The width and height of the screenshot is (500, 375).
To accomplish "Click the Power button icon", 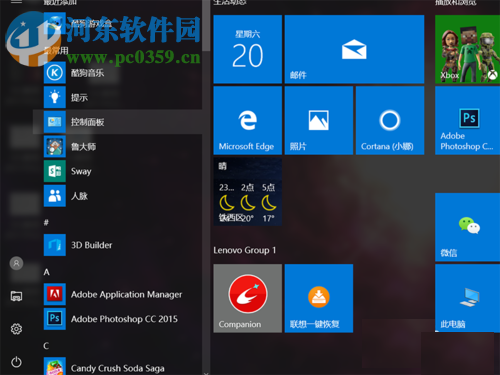I will point(16,362).
